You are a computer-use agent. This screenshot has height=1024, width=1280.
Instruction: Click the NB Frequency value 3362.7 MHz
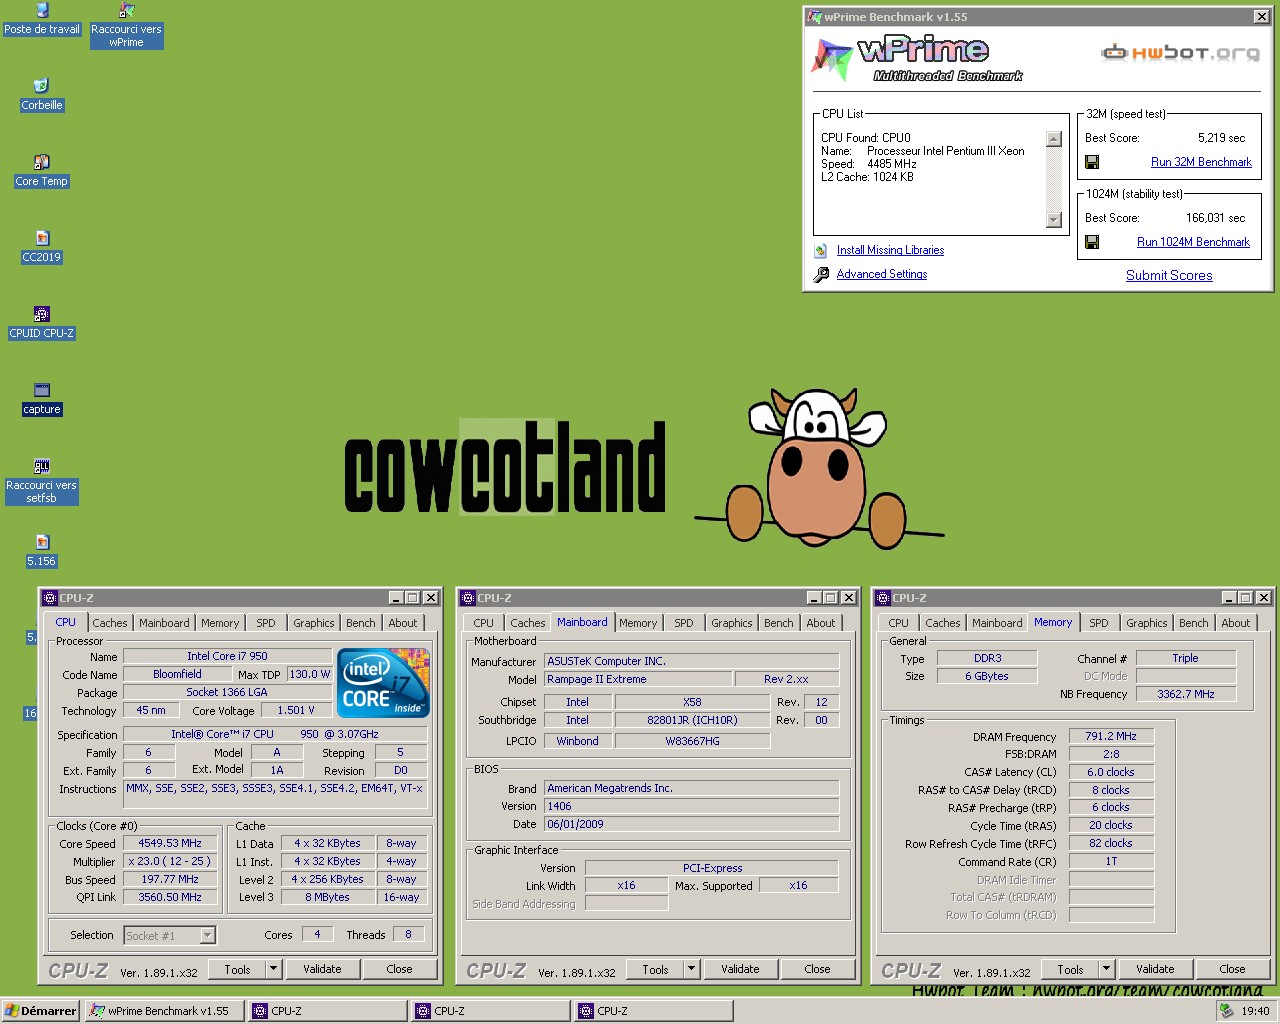pyautogui.click(x=1186, y=694)
